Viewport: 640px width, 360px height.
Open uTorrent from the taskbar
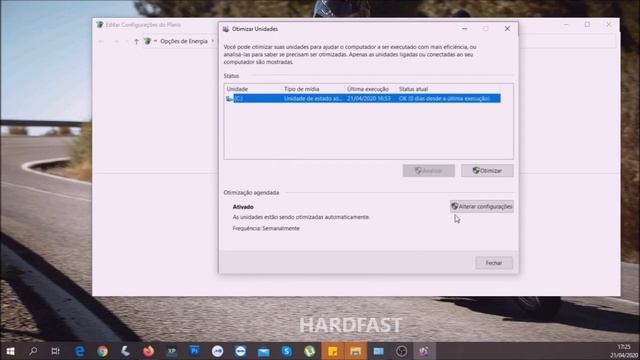309,351
